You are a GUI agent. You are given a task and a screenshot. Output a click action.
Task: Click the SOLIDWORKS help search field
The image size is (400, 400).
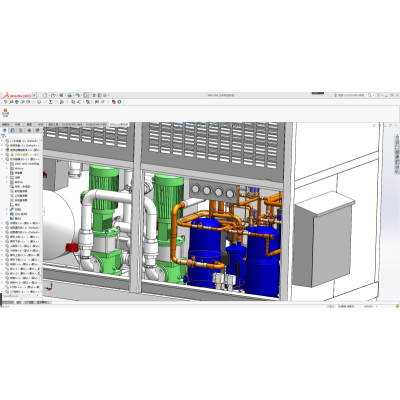coord(350,95)
